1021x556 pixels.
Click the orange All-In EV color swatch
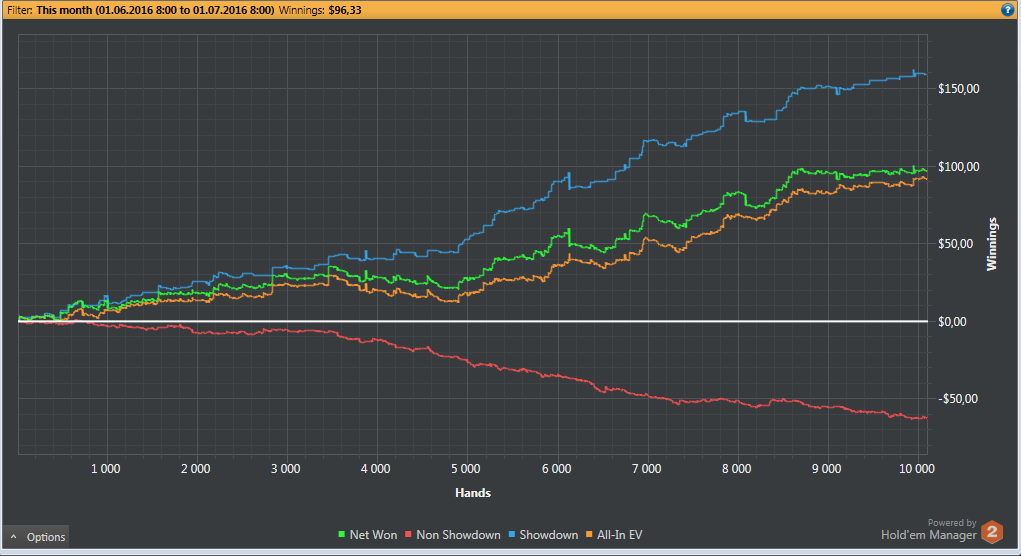coord(589,535)
